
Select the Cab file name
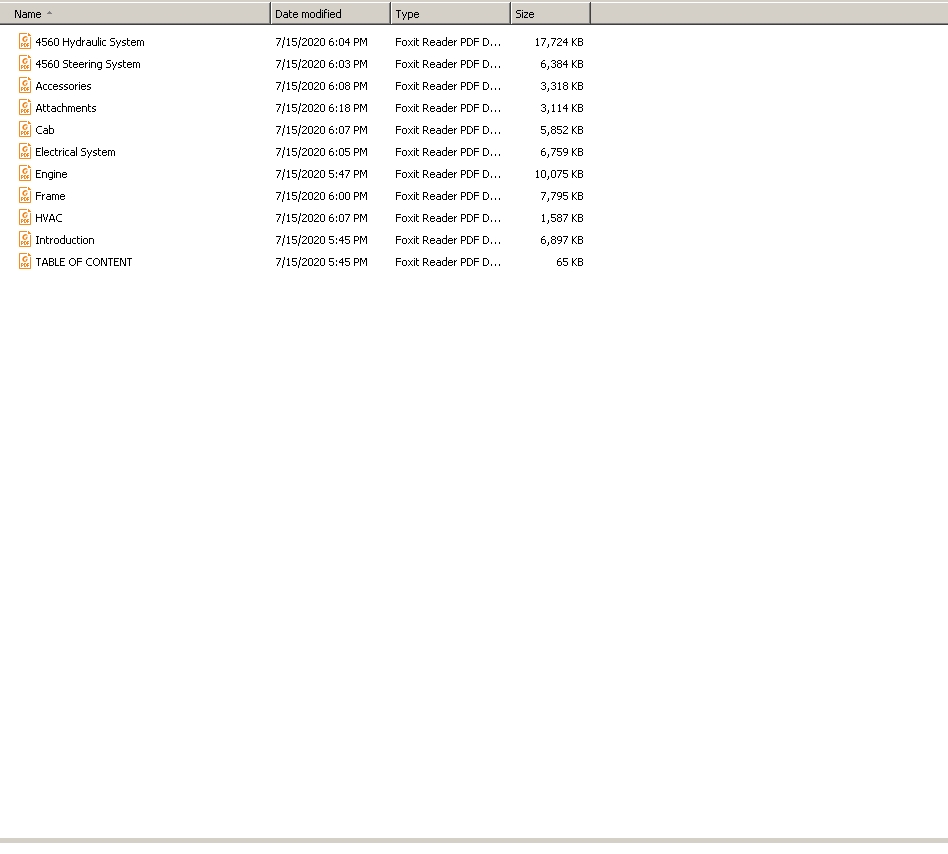45,130
